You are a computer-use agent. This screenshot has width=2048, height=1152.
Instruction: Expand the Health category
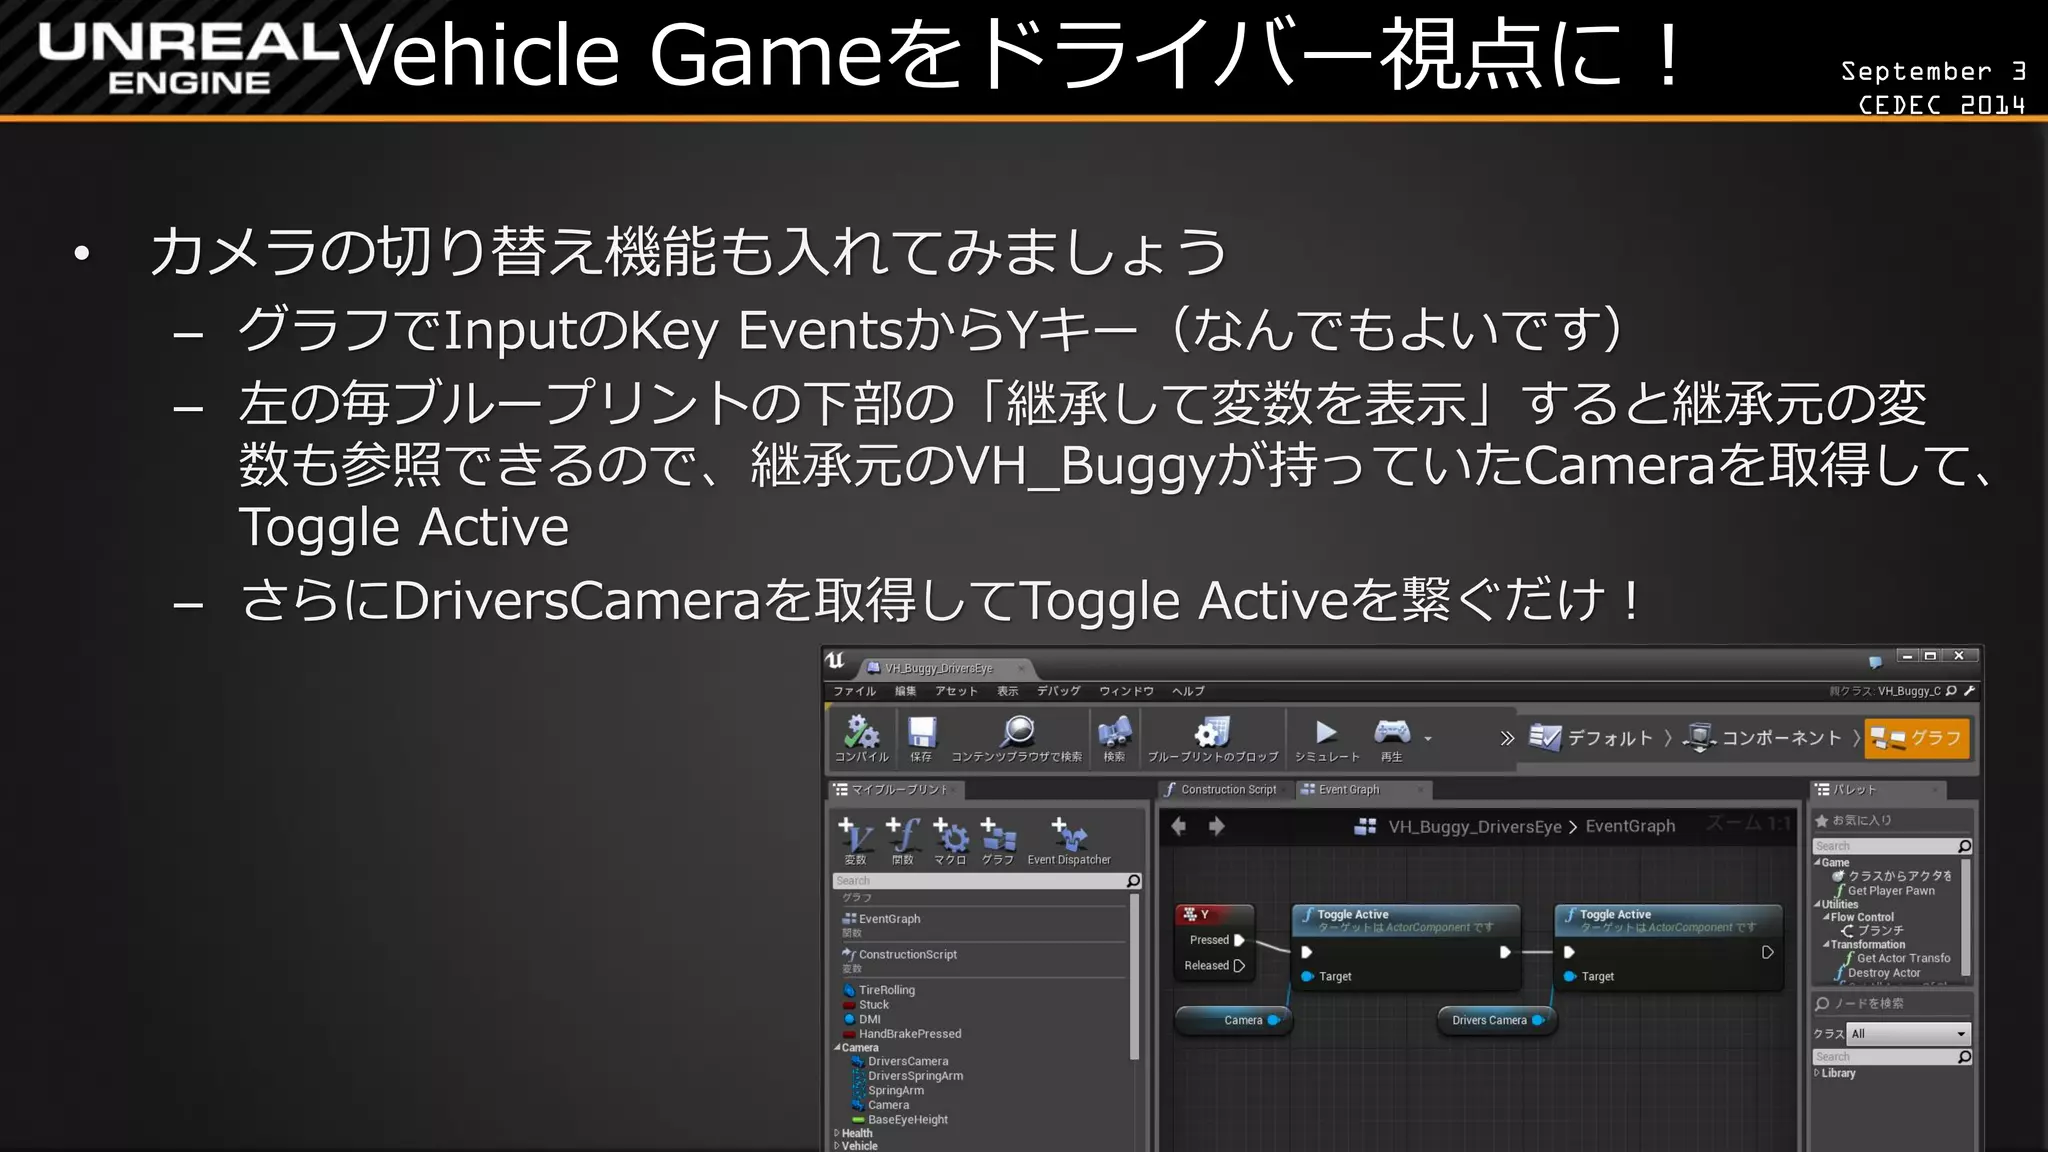pyautogui.click(x=837, y=1133)
